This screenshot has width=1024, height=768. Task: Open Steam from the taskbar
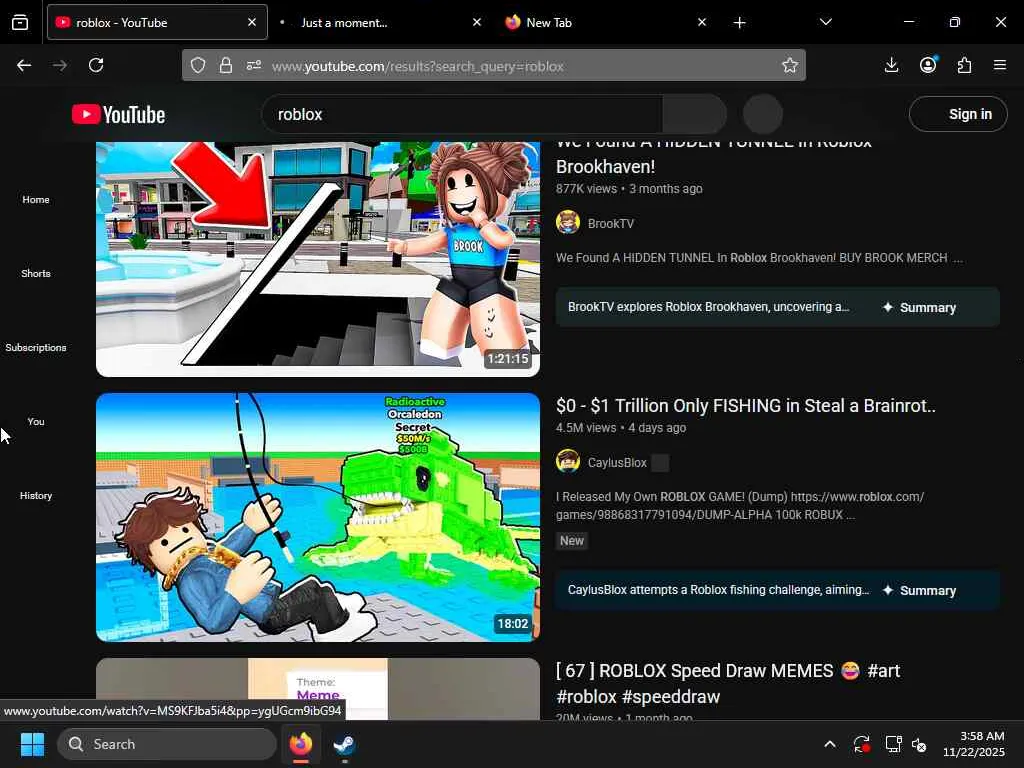click(344, 744)
